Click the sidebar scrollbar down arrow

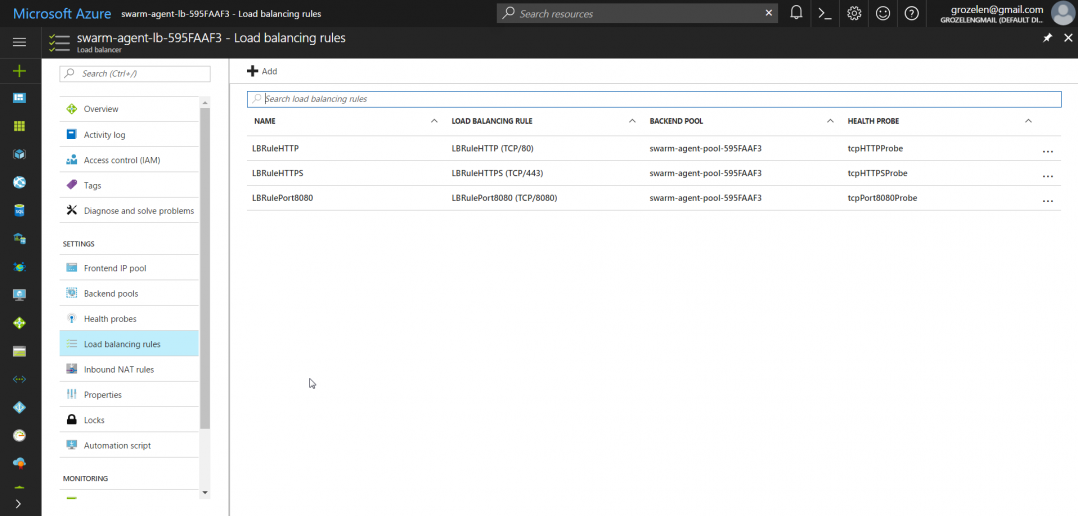click(x=205, y=492)
